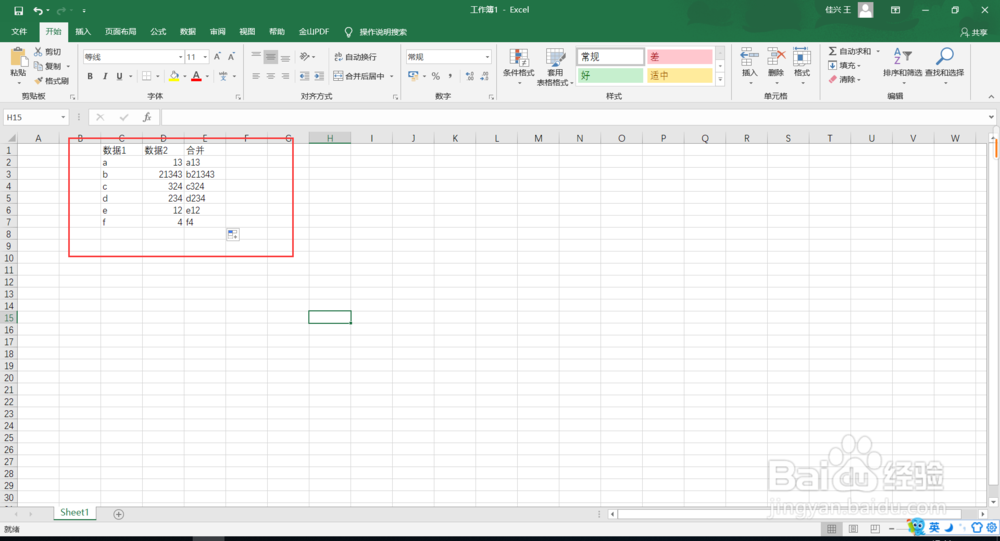Open Font dialog launcher
Image resolution: width=1000 pixels, height=541 pixels.
(x=238, y=97)
